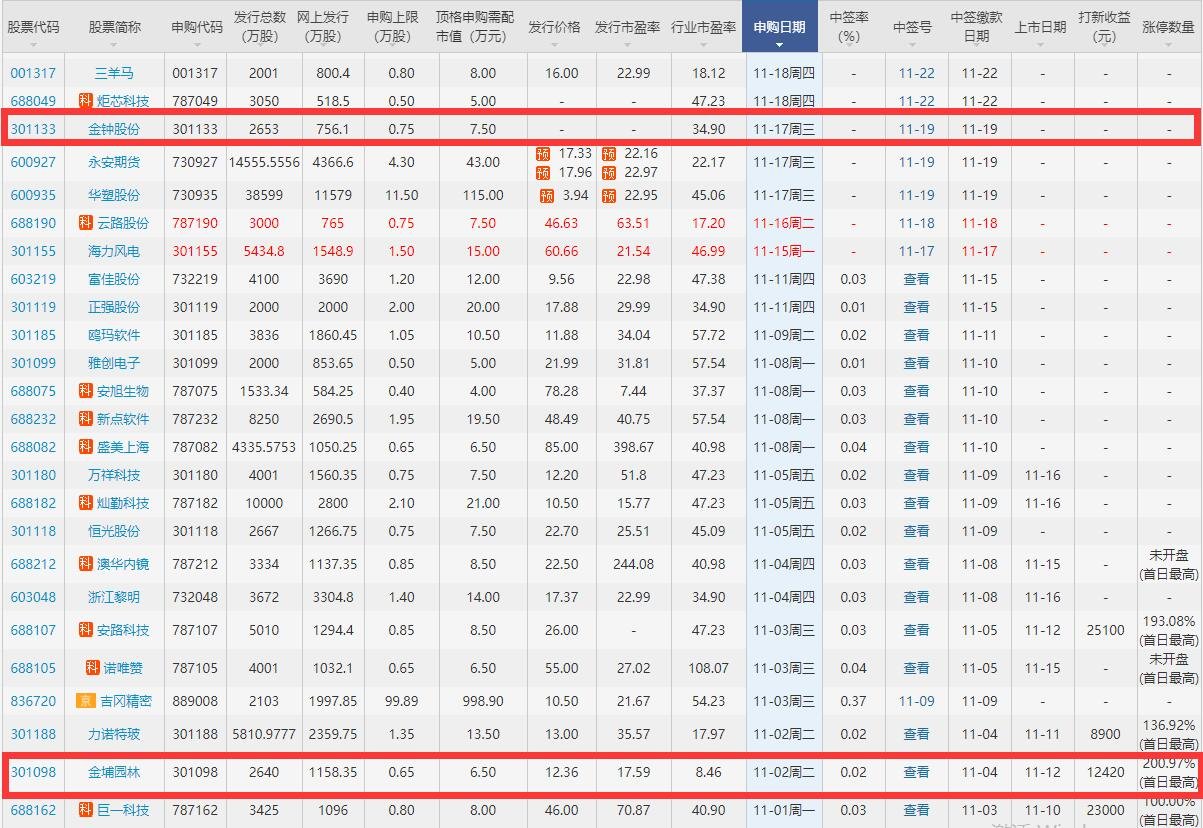Viewport: 1203px width, 828px height.
Task: Click 查看 in the 金埔园林 row
Action: pyautogui.click(x=916, y=772)
